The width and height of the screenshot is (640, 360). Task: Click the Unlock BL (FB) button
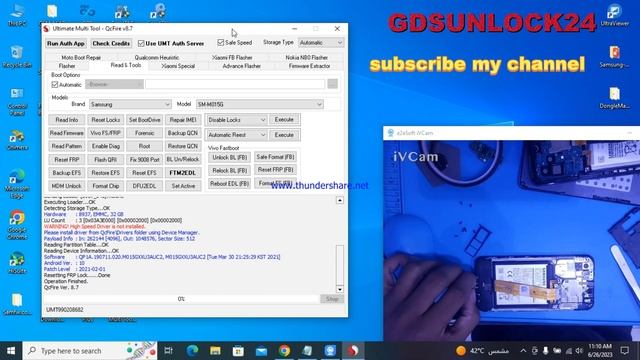click(230, 157)
